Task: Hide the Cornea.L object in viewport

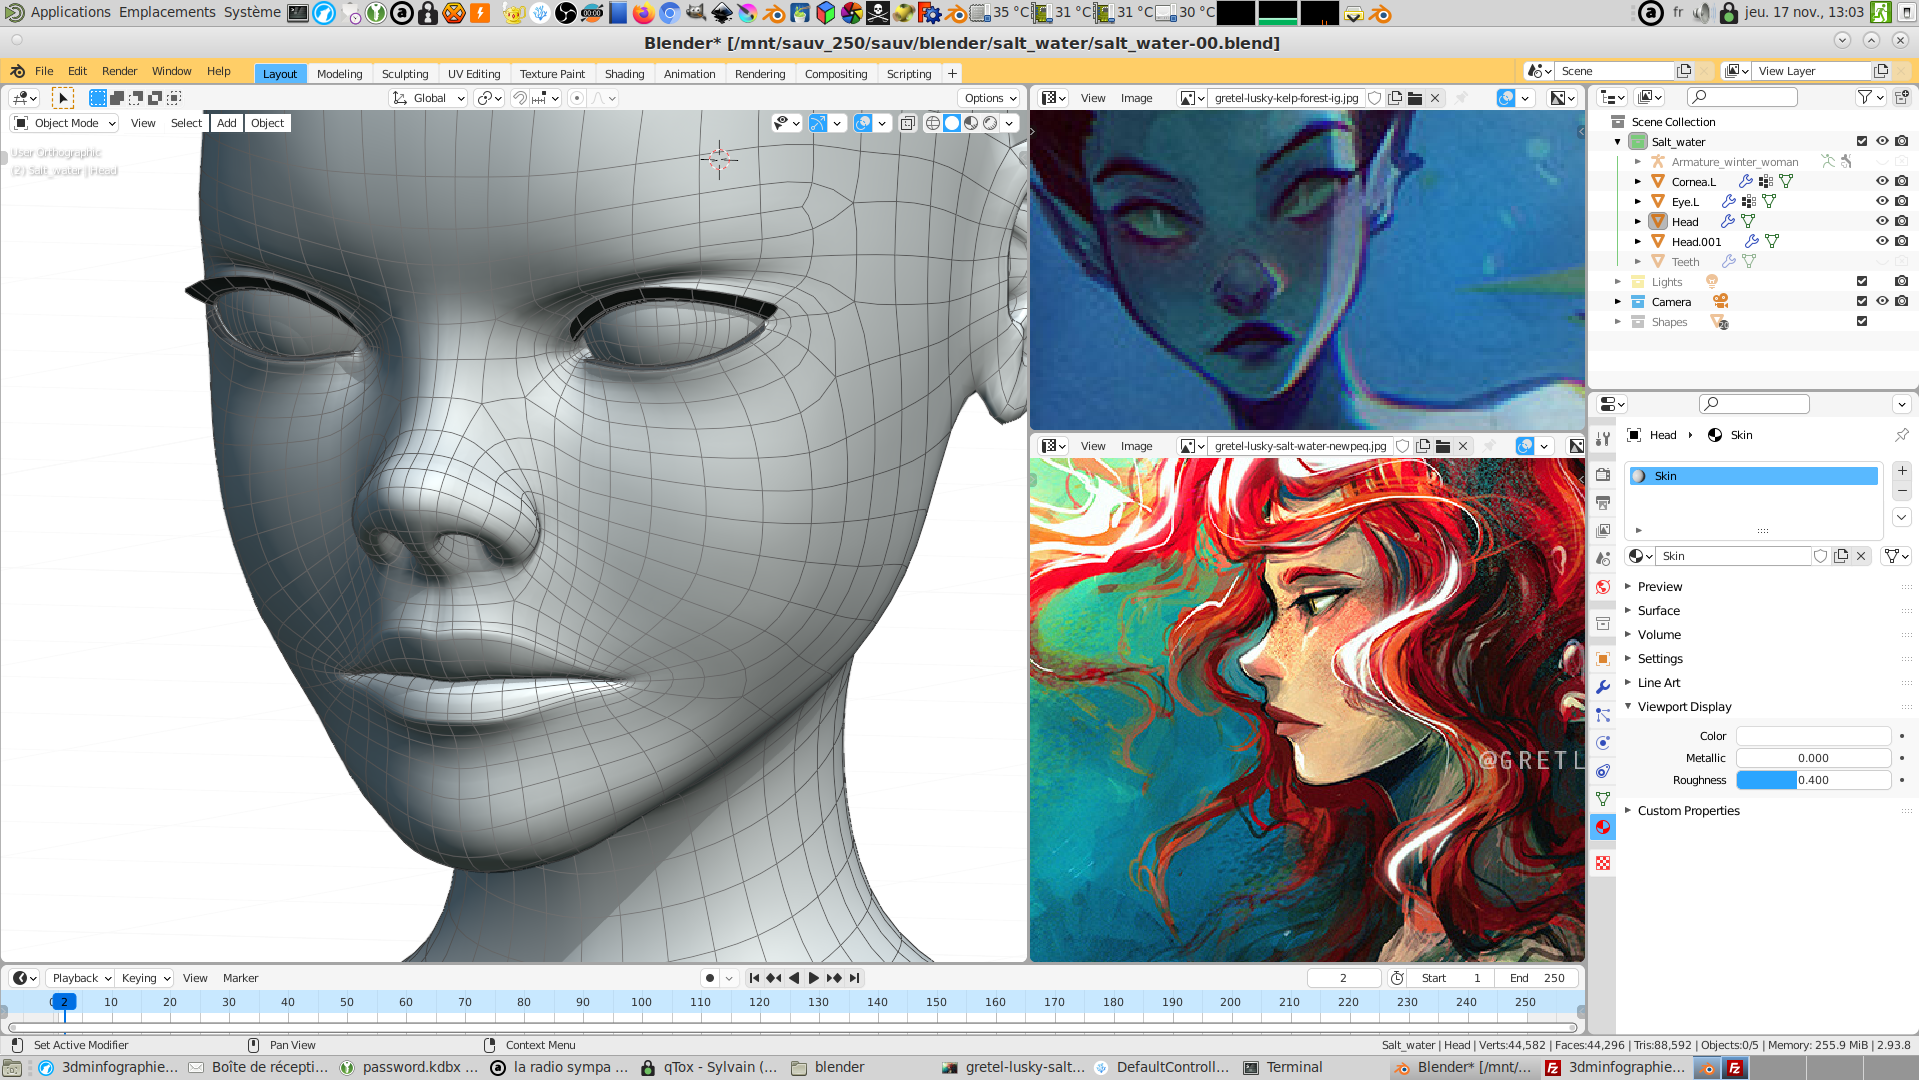Action: click(x=1882, y=181)
